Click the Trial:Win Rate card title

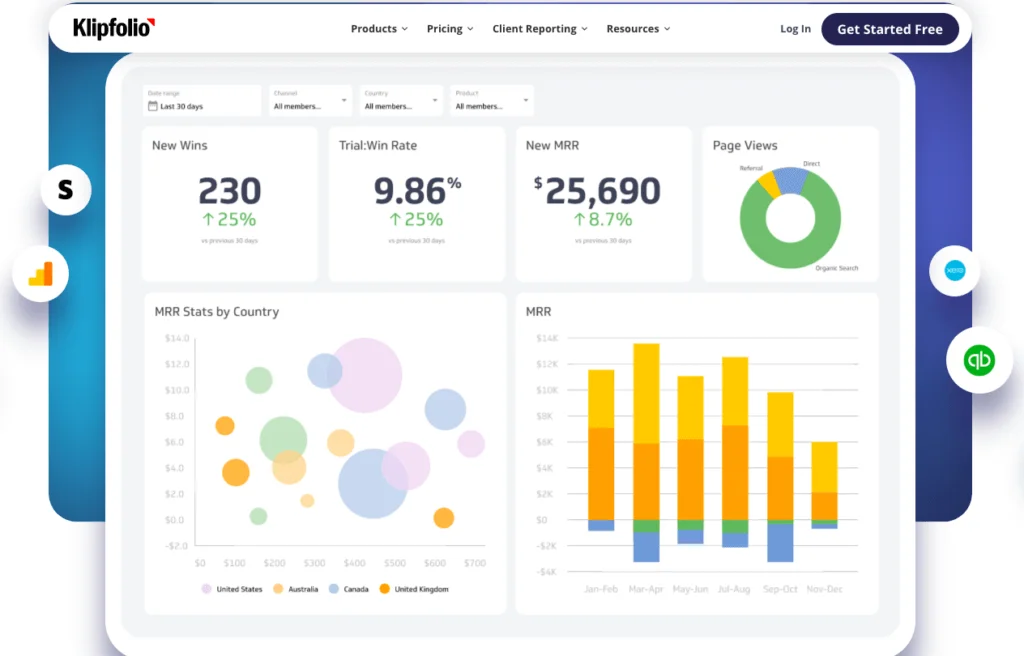377,146
